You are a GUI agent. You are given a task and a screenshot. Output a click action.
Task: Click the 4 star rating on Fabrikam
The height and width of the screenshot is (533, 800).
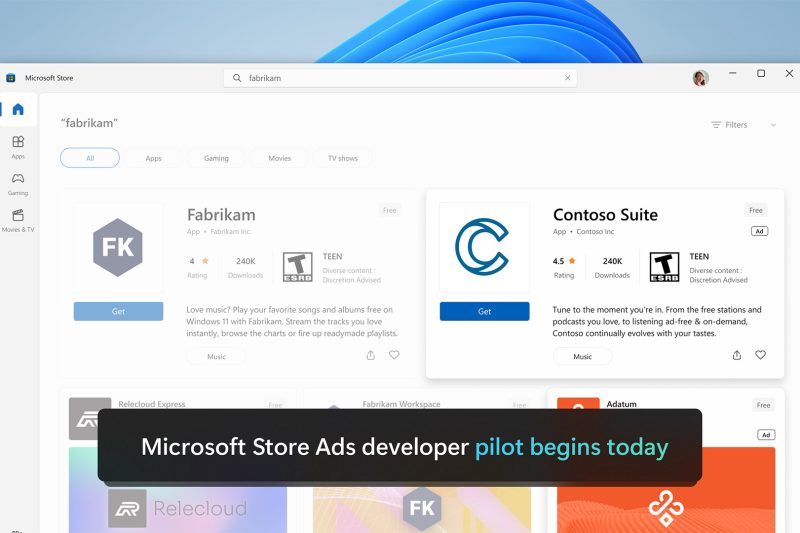point(198,267)
